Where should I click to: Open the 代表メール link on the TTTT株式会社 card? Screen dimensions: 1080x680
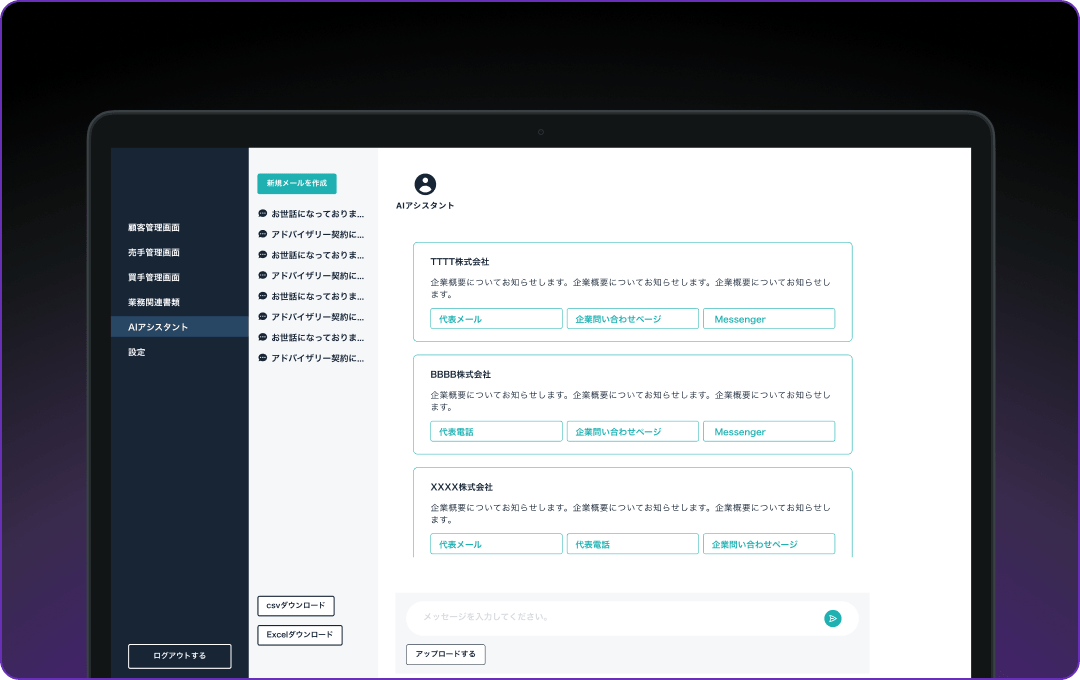tap(496, 318)
